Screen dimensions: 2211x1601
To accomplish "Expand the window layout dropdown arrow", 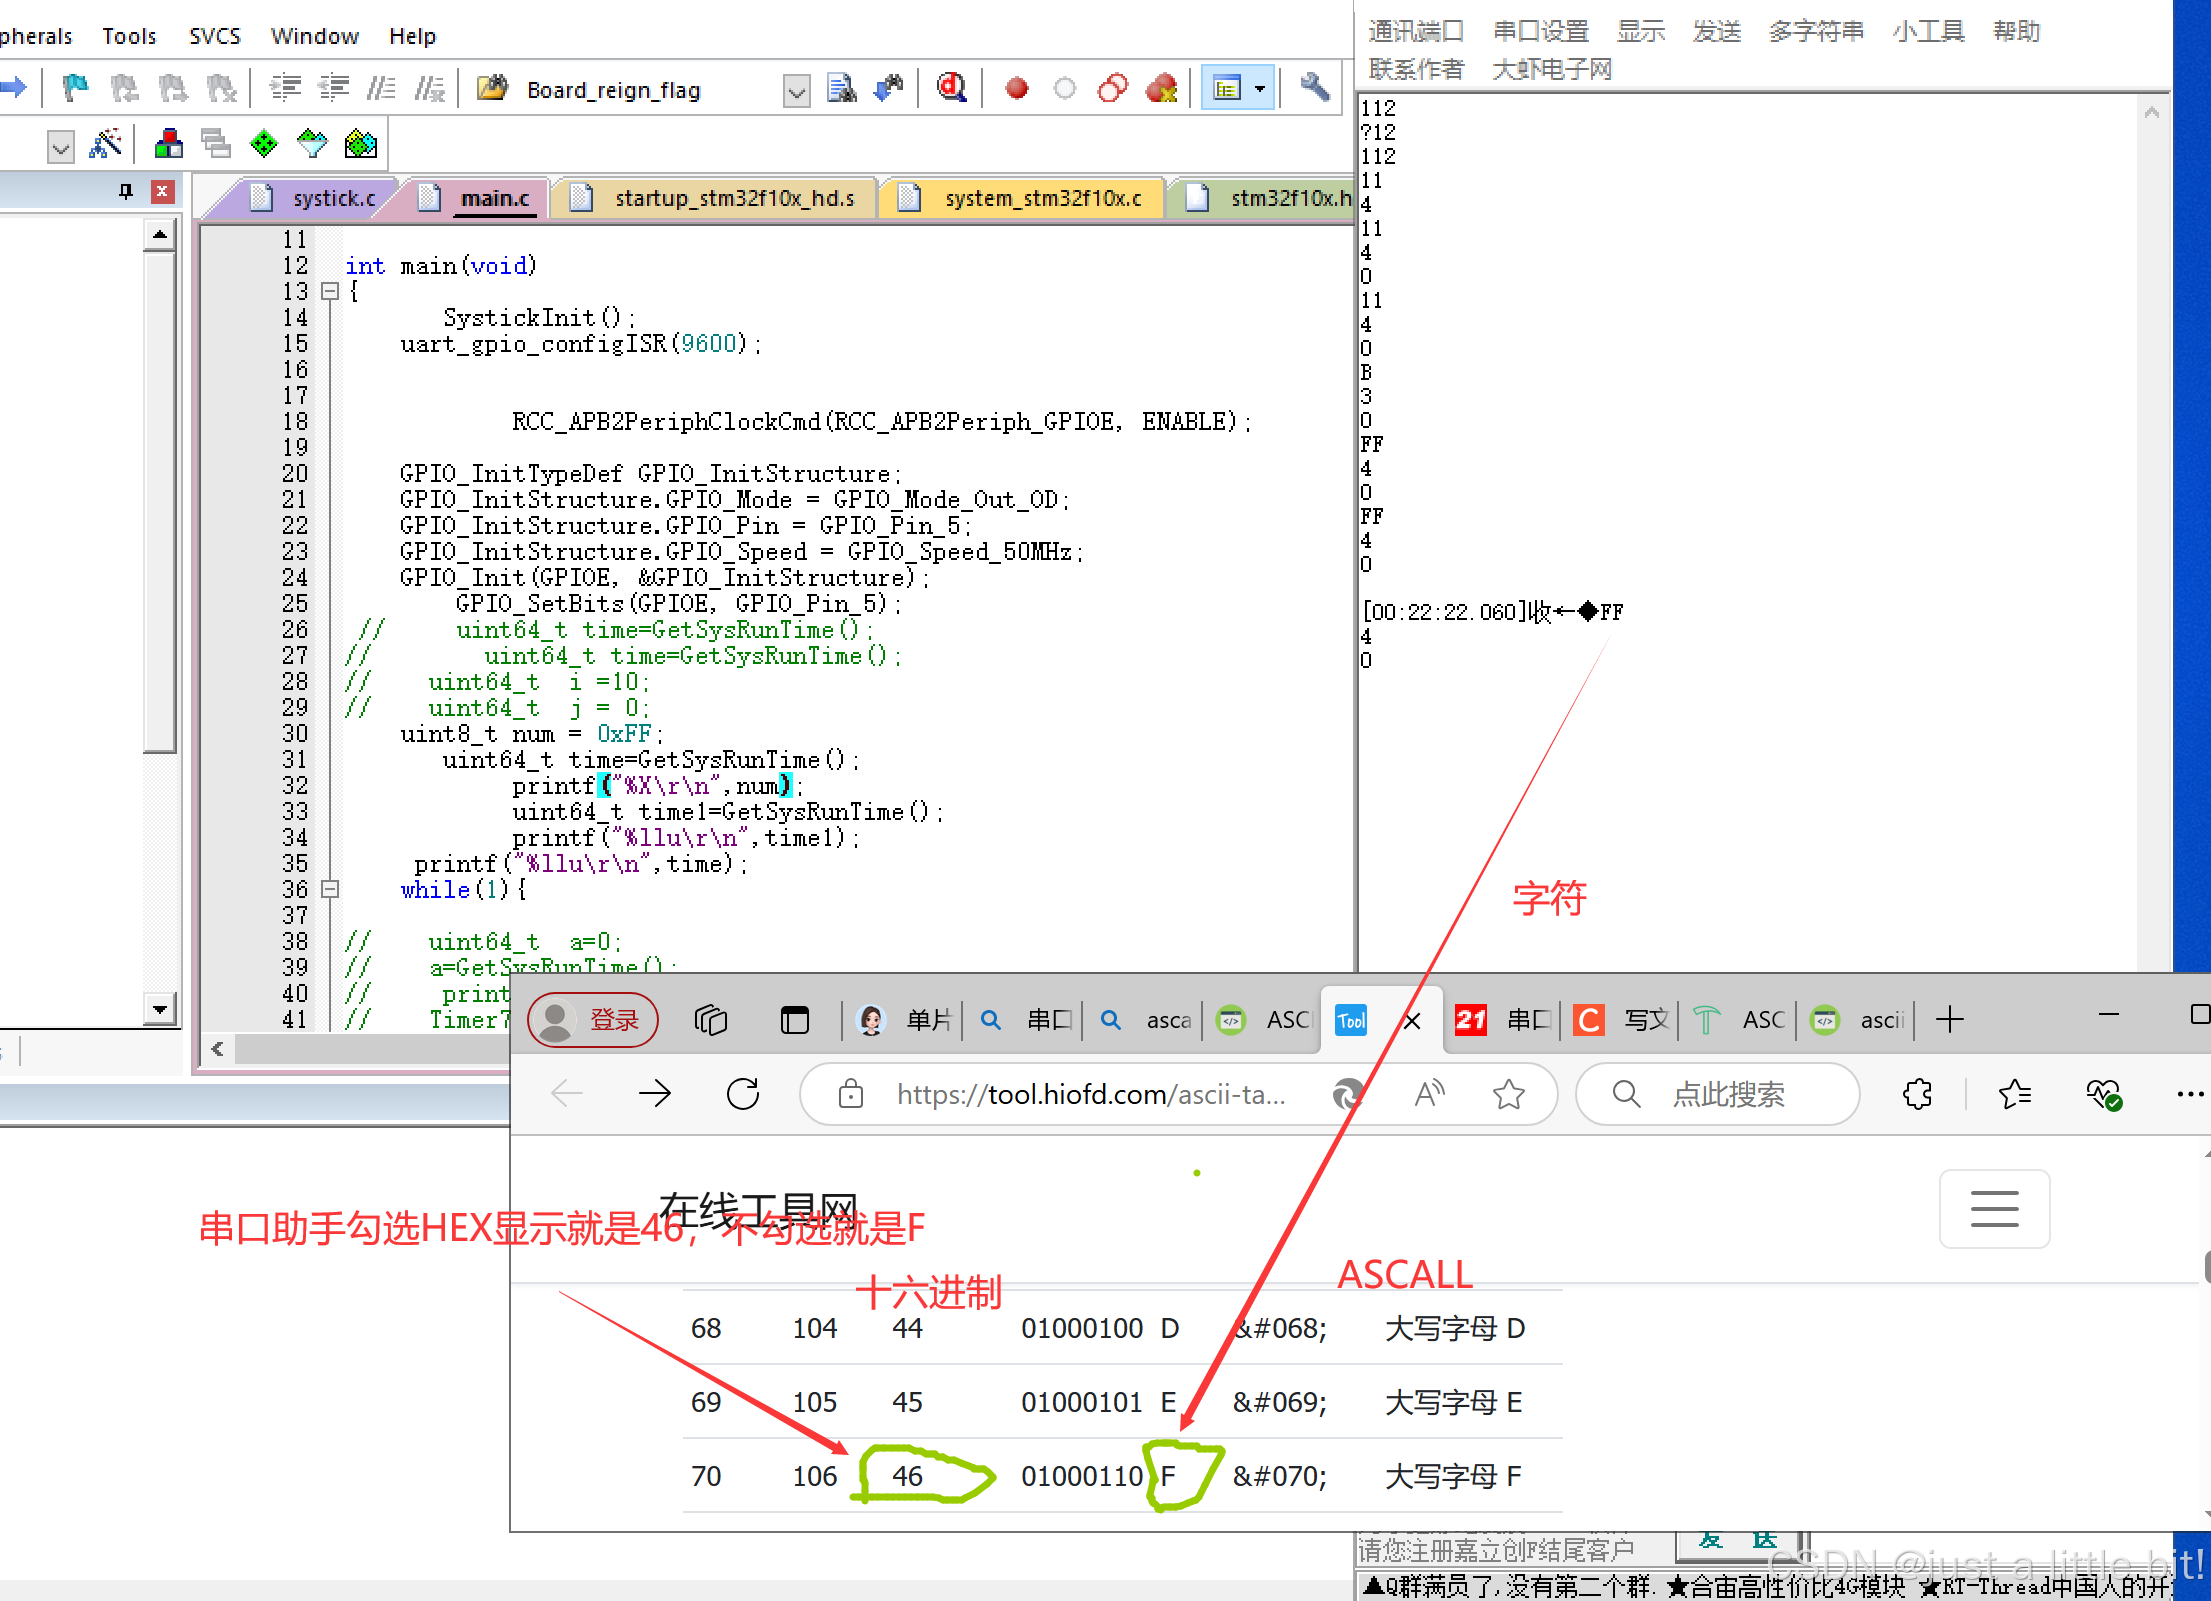I will (x=1260, y=89).
